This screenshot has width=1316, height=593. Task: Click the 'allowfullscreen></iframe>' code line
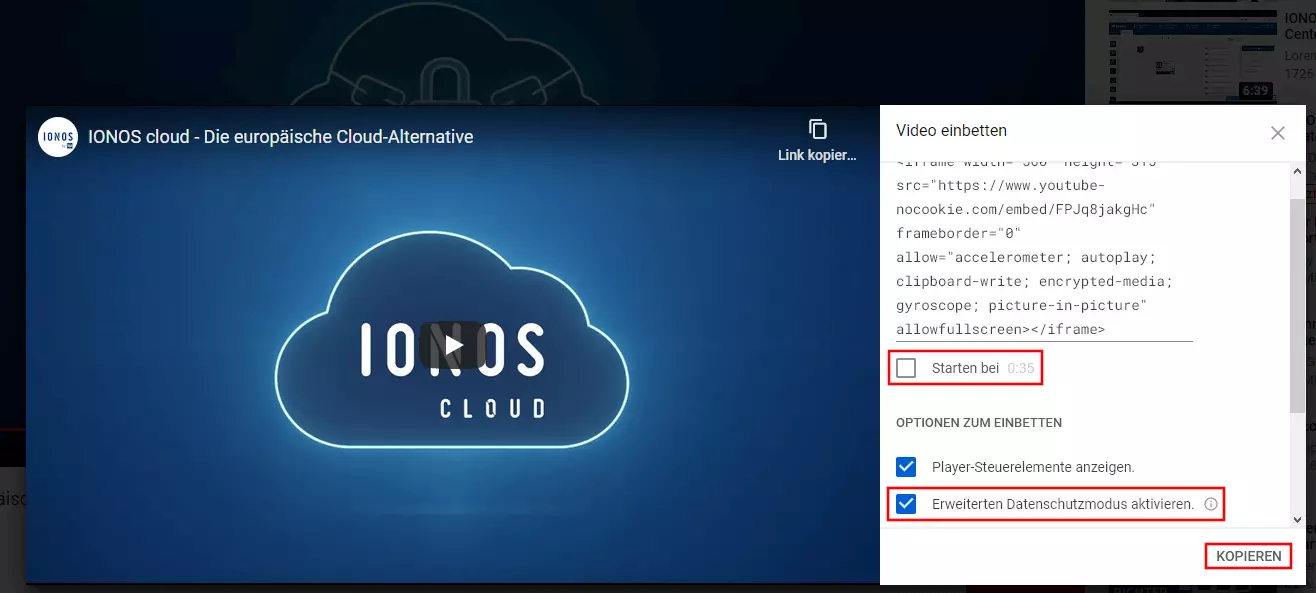1000,329
